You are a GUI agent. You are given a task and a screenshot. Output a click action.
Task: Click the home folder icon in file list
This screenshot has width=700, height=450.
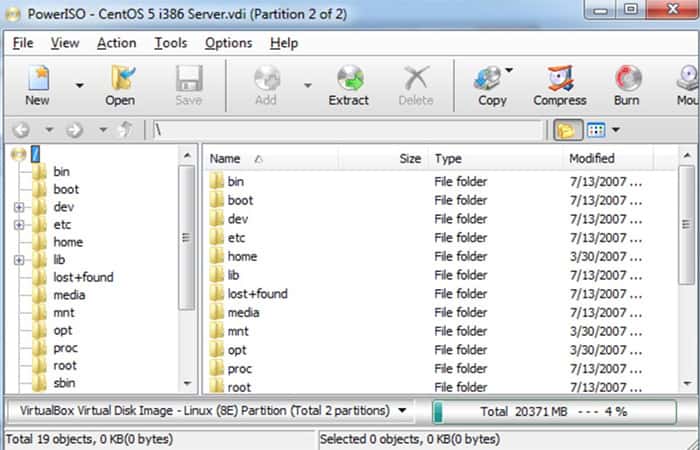[217, 256]
